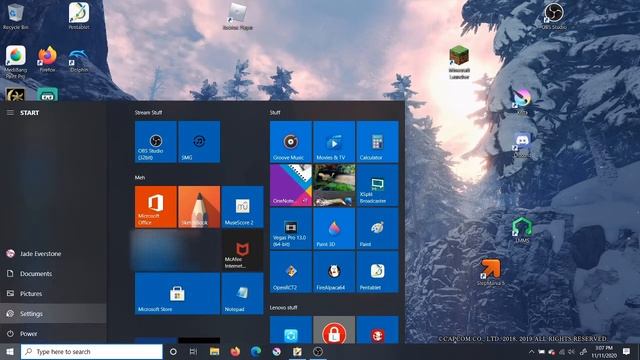Launch Firefox from the taskbar
Viewport: 640px width, 360px height.
[235, 351]
